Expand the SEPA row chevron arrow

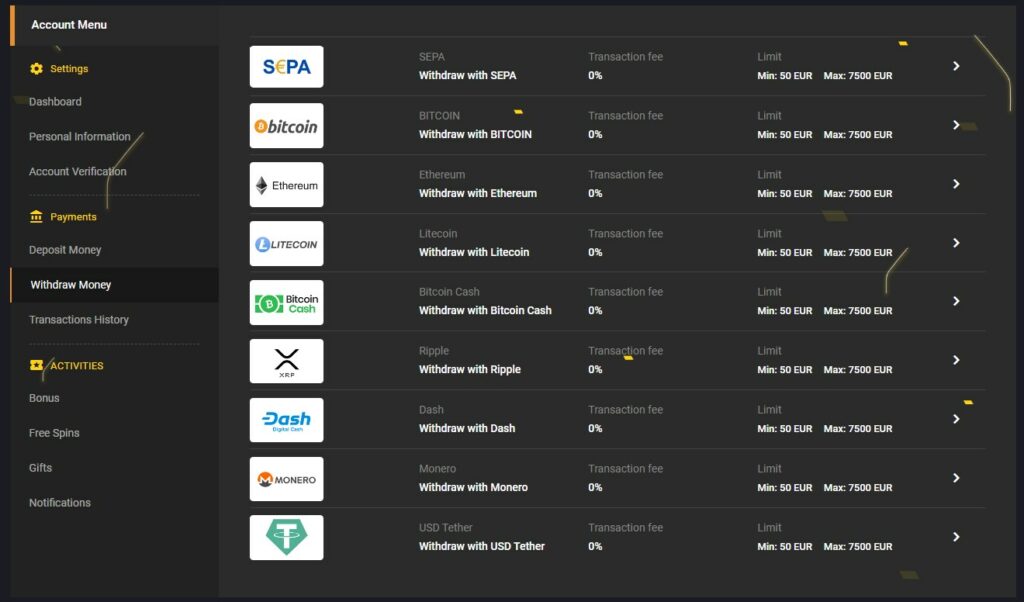(x=956, y=66)
